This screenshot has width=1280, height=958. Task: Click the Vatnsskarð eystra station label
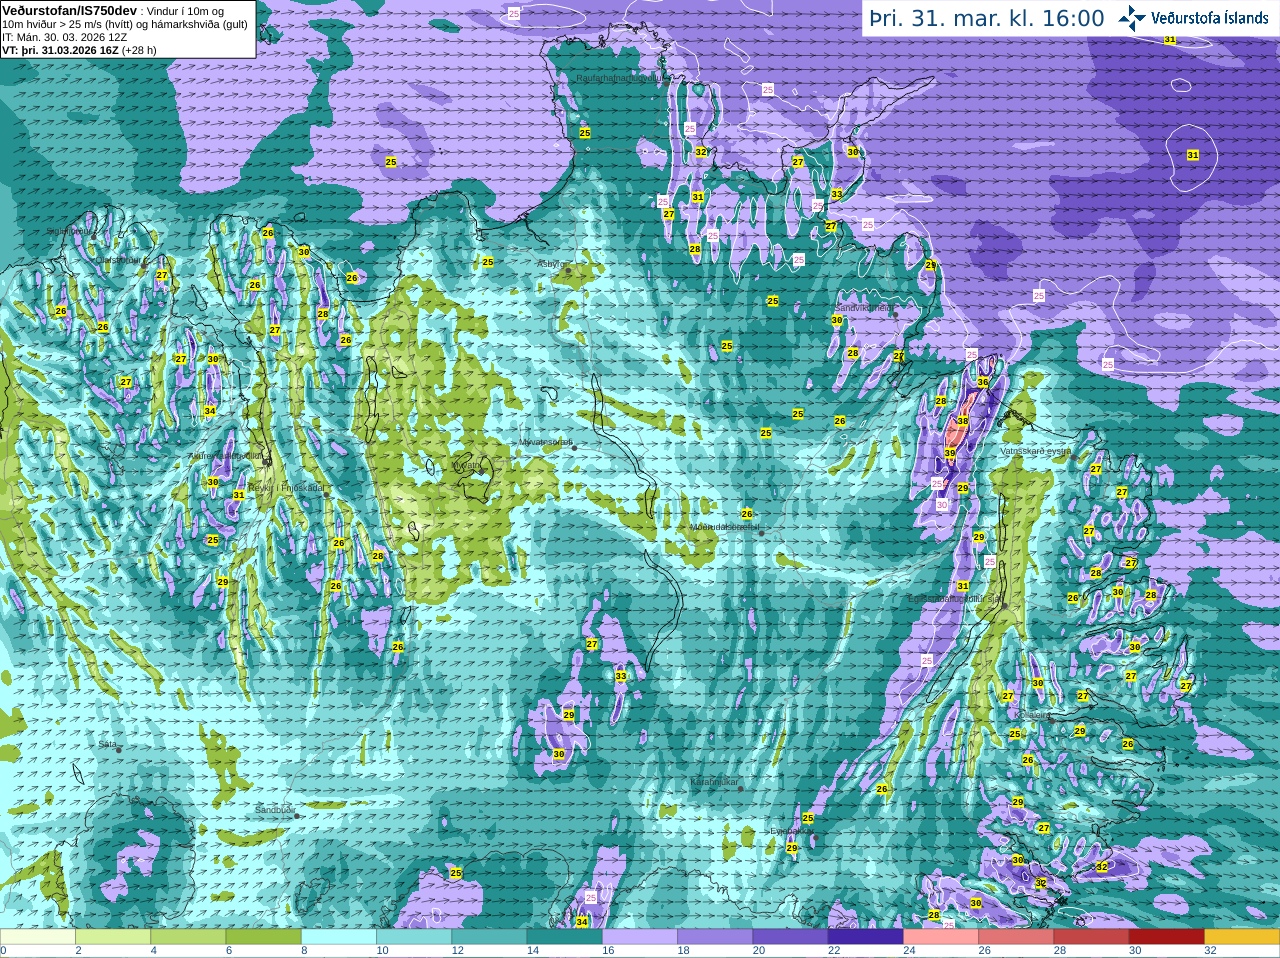(x=1036, y=451)
